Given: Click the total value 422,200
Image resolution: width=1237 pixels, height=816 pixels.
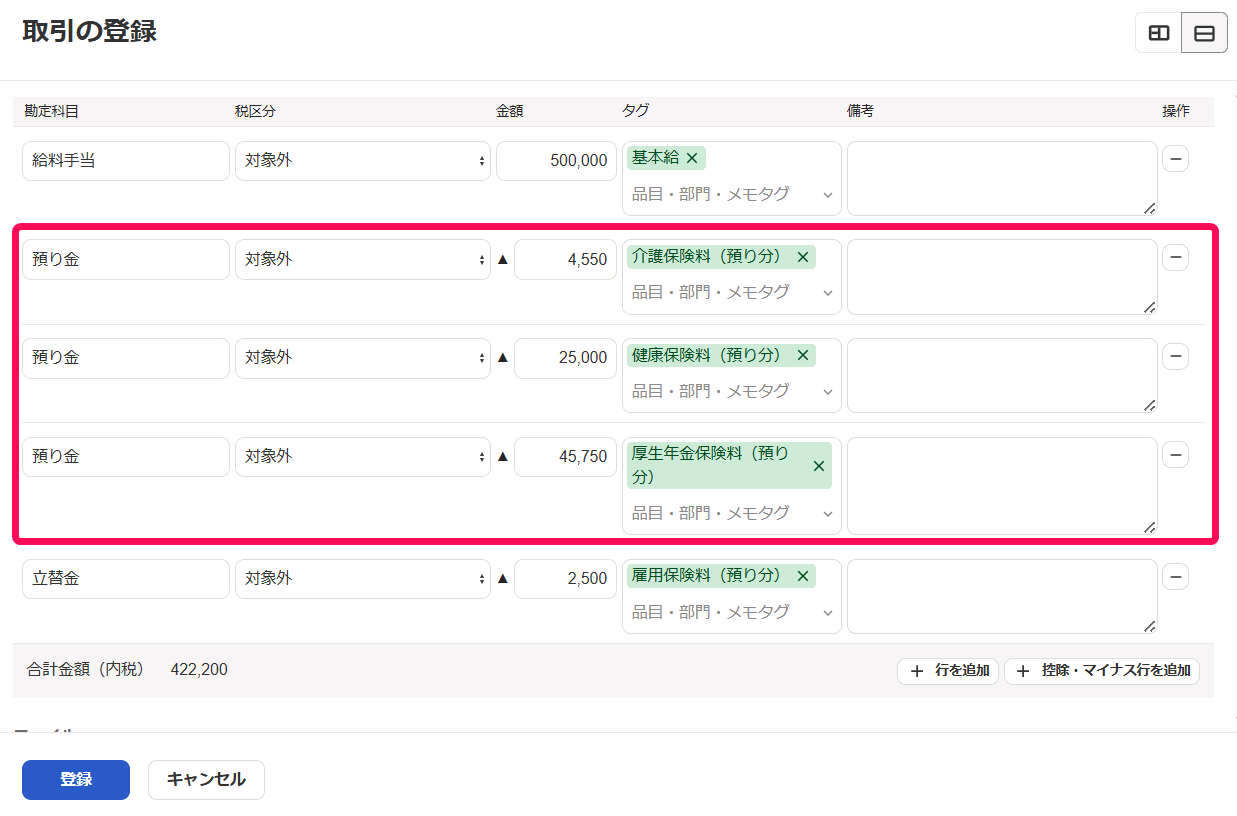Looking at the screenshot, I should click(x=199, y=669).
